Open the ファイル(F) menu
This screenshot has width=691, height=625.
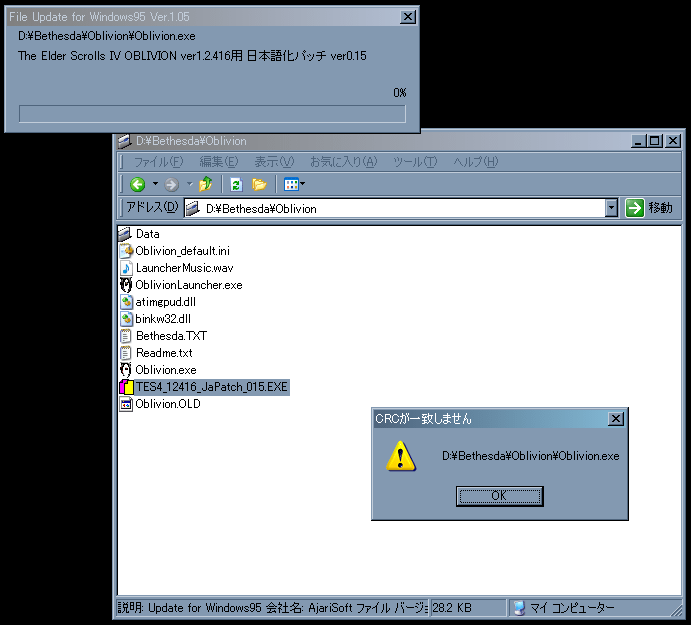click(x=158, y=162)
